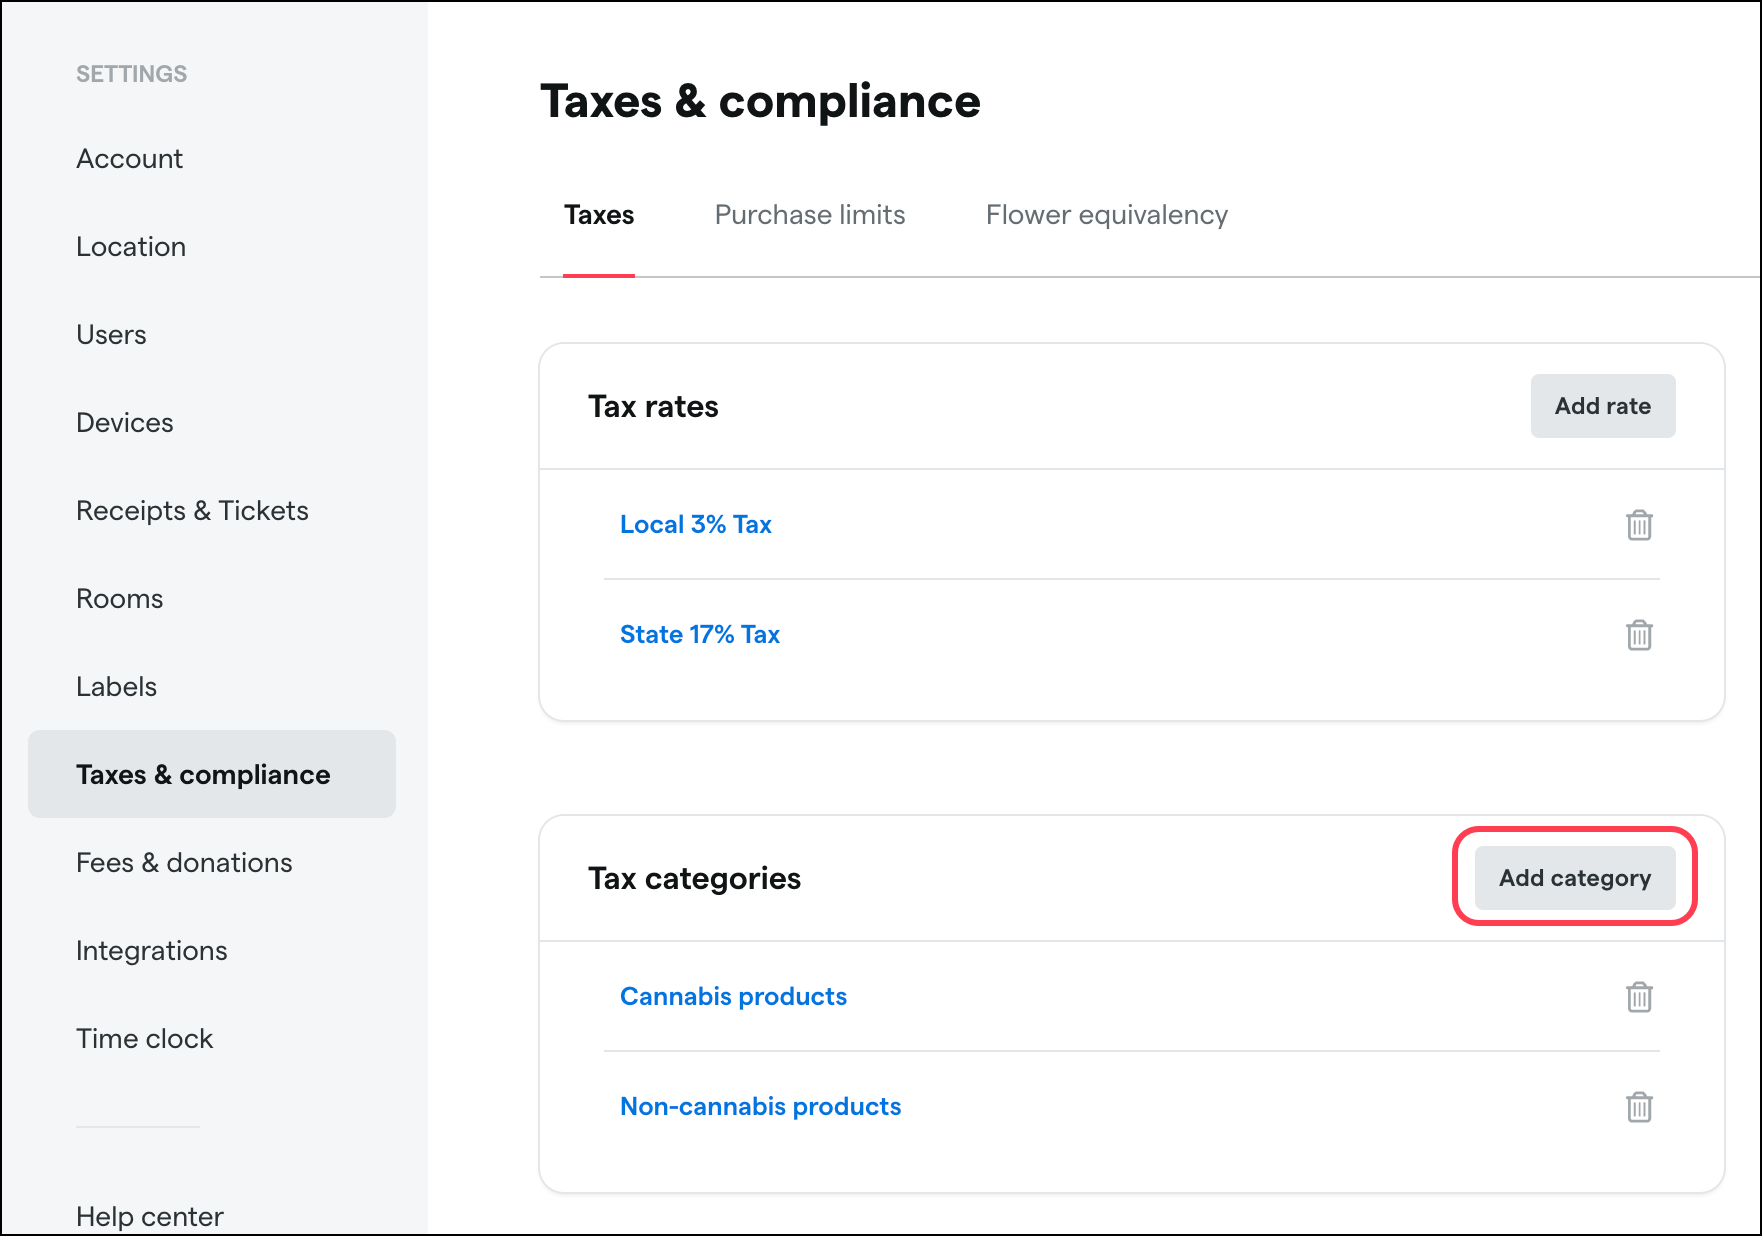
Task: Switch to the Taxes tab
Action: 599,215
